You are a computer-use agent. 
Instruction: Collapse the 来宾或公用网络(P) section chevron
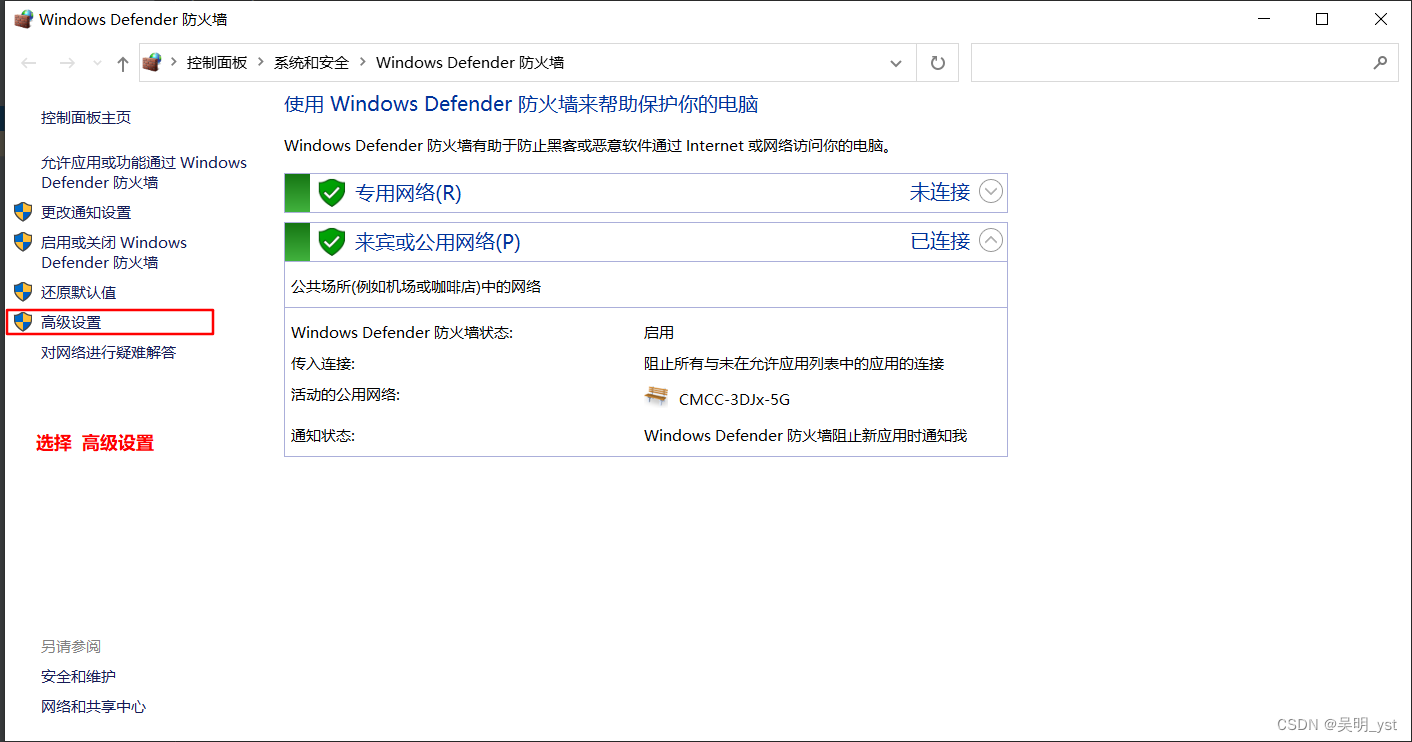tap(991, 240)
